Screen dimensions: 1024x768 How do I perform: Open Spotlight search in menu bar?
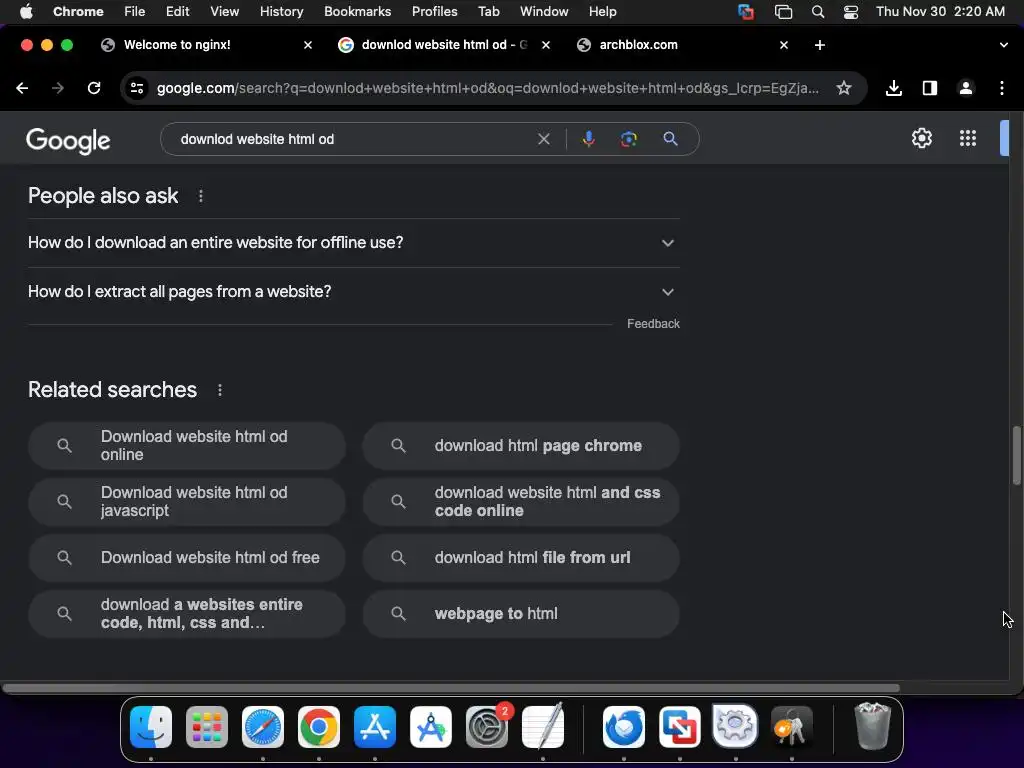click(817, 12)
